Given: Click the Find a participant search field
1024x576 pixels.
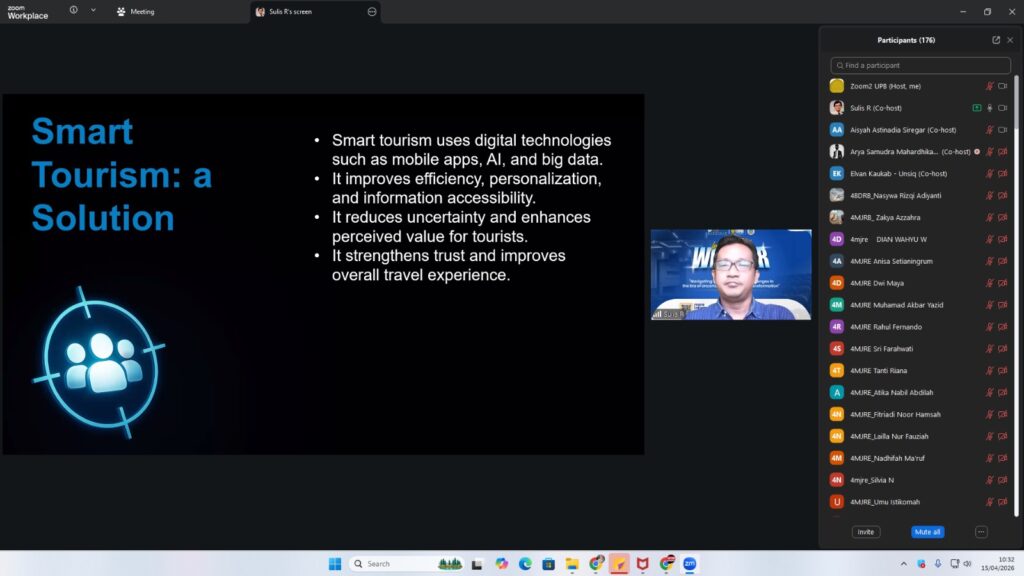Looking at the screenshot, I should [x=920, y=65].
